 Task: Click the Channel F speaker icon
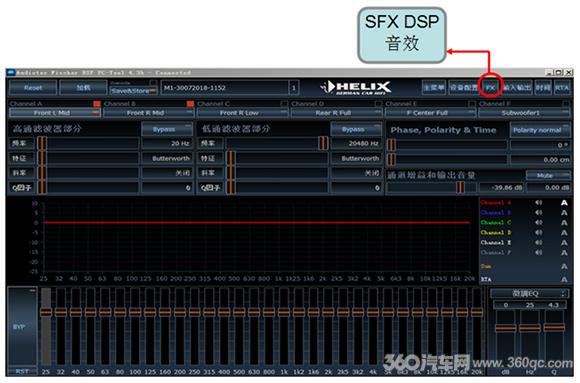tap(538, 252)
